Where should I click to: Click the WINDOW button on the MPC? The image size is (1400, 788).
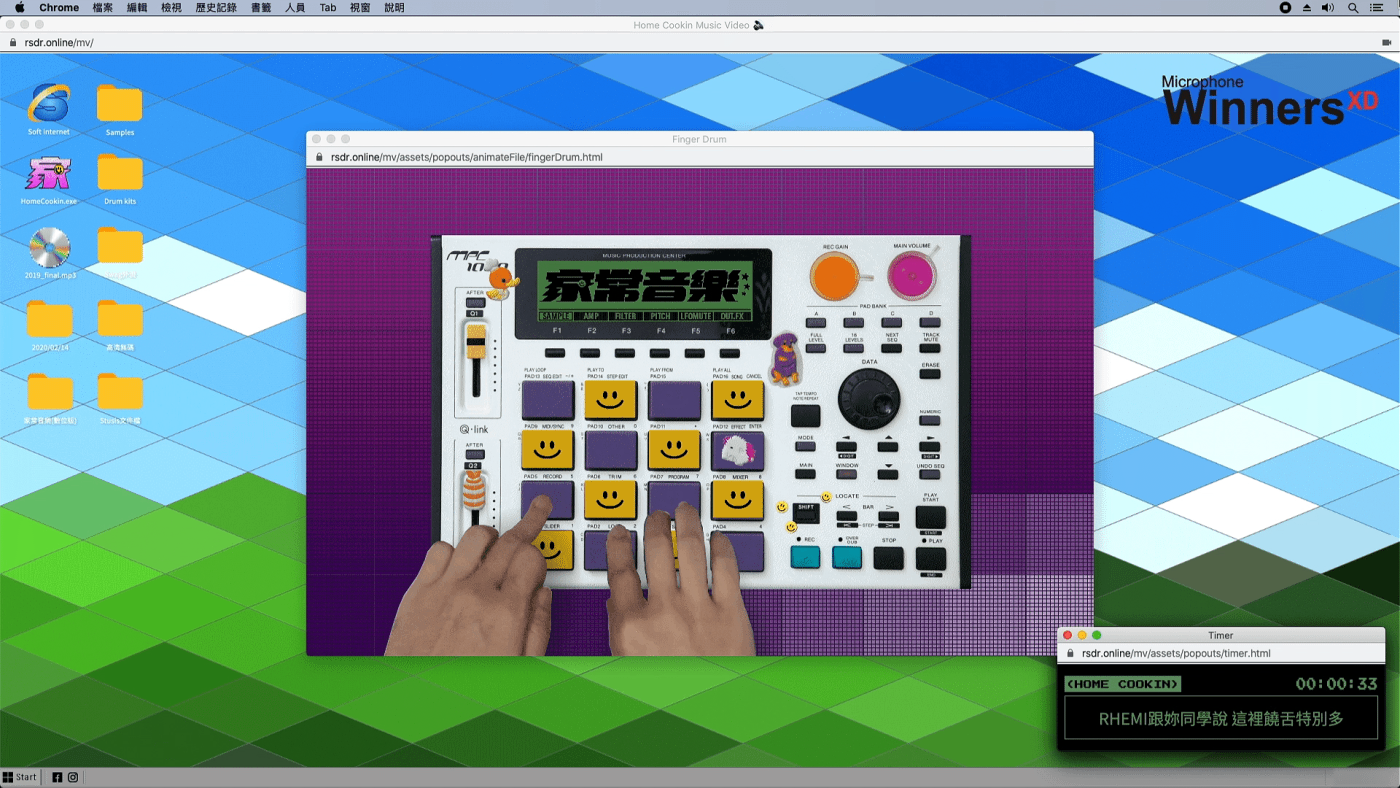pos(847,474)
